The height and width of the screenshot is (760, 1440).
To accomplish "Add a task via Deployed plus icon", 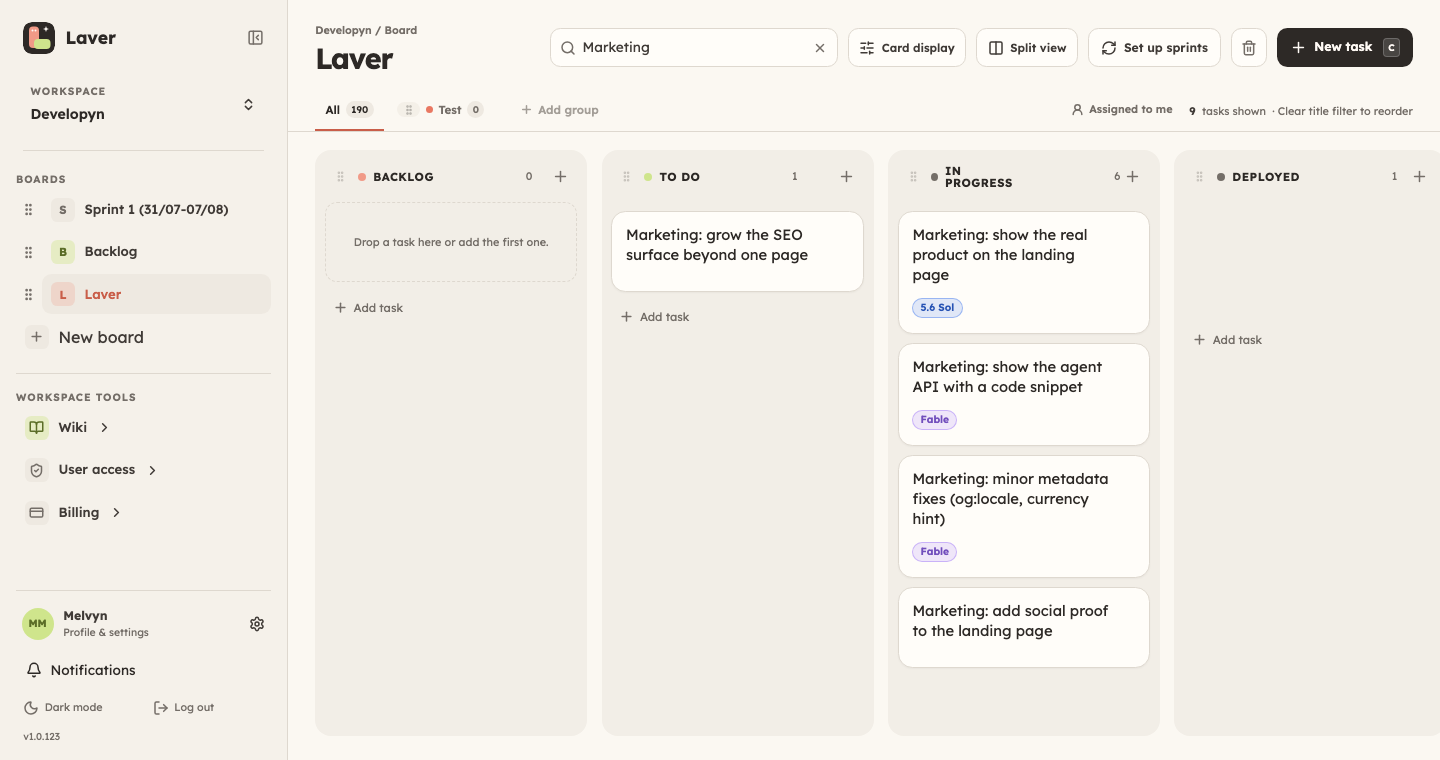I will point(1419,177).
